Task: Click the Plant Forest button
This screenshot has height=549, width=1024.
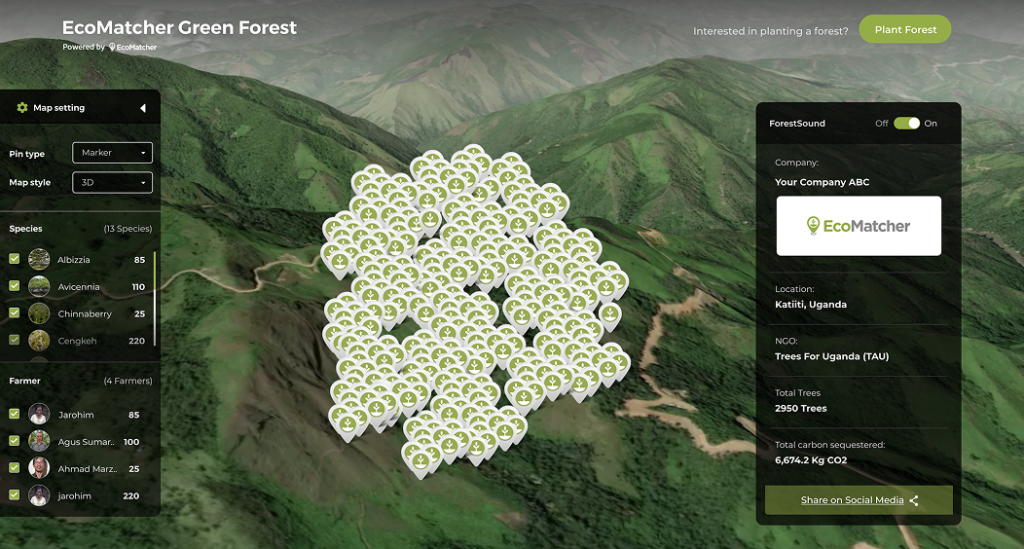Action: pyautogui.click(x=905, y=29)
